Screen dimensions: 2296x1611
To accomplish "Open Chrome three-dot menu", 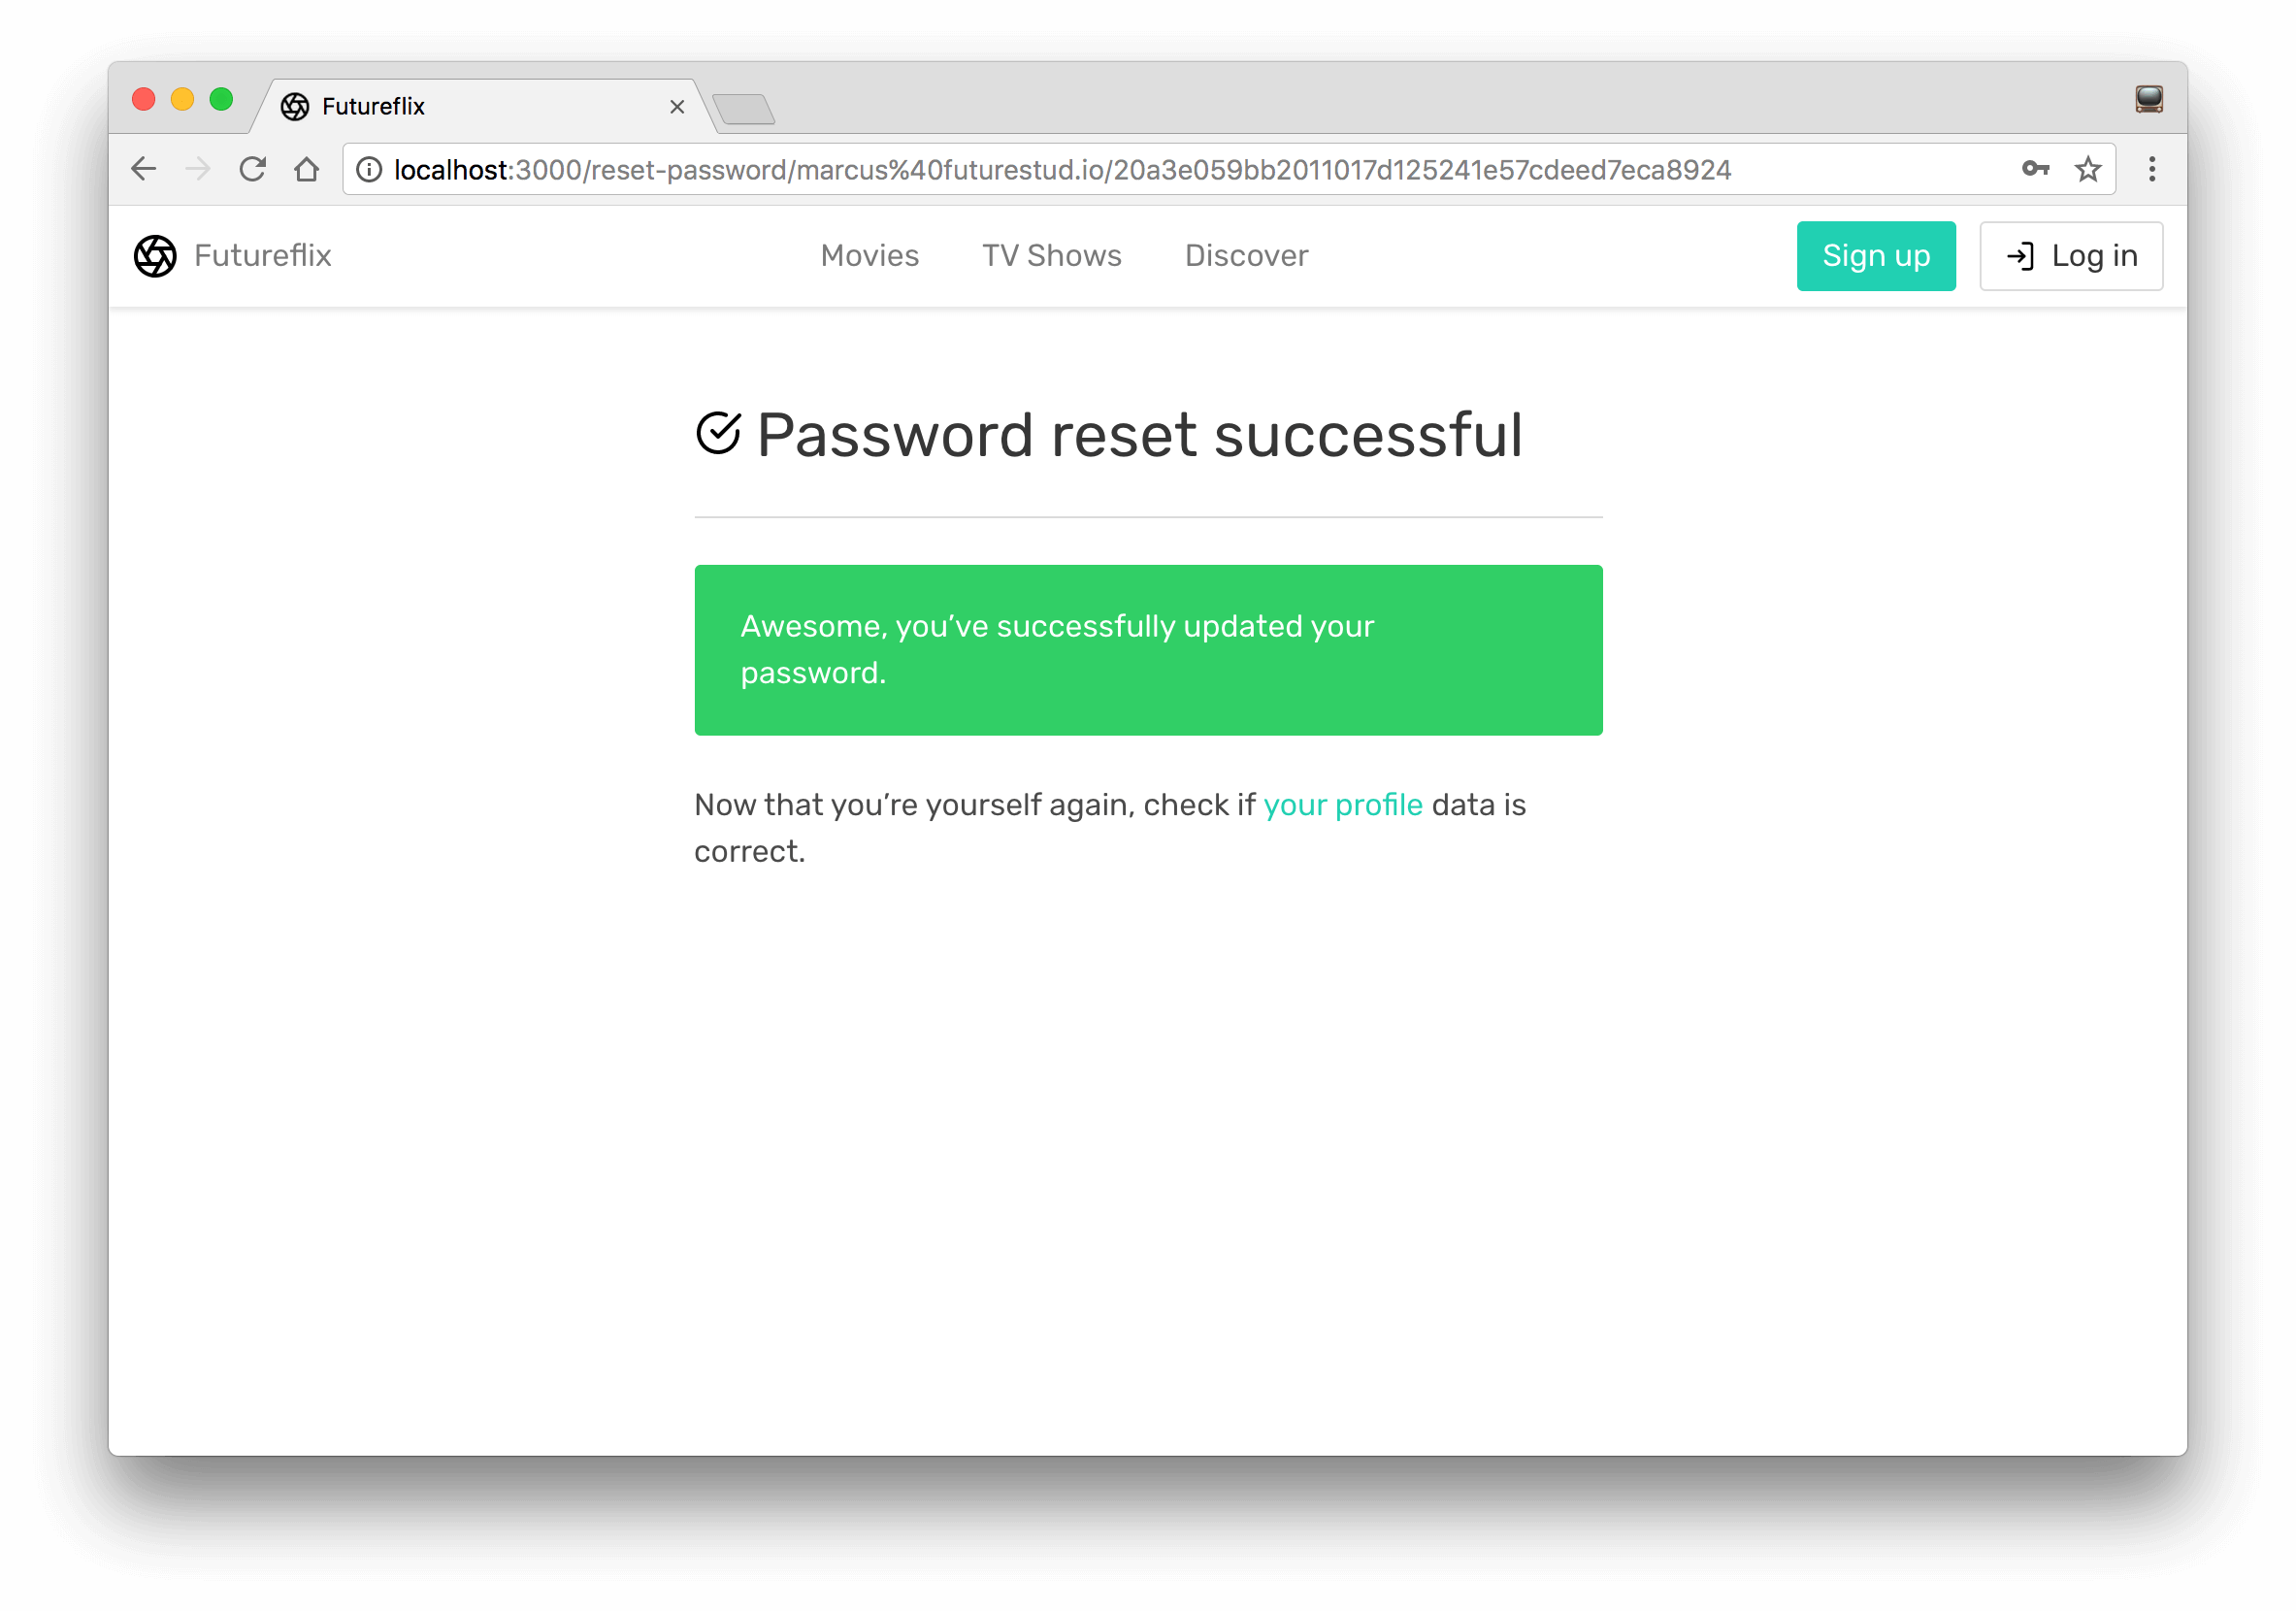I will click(2151, 169).
